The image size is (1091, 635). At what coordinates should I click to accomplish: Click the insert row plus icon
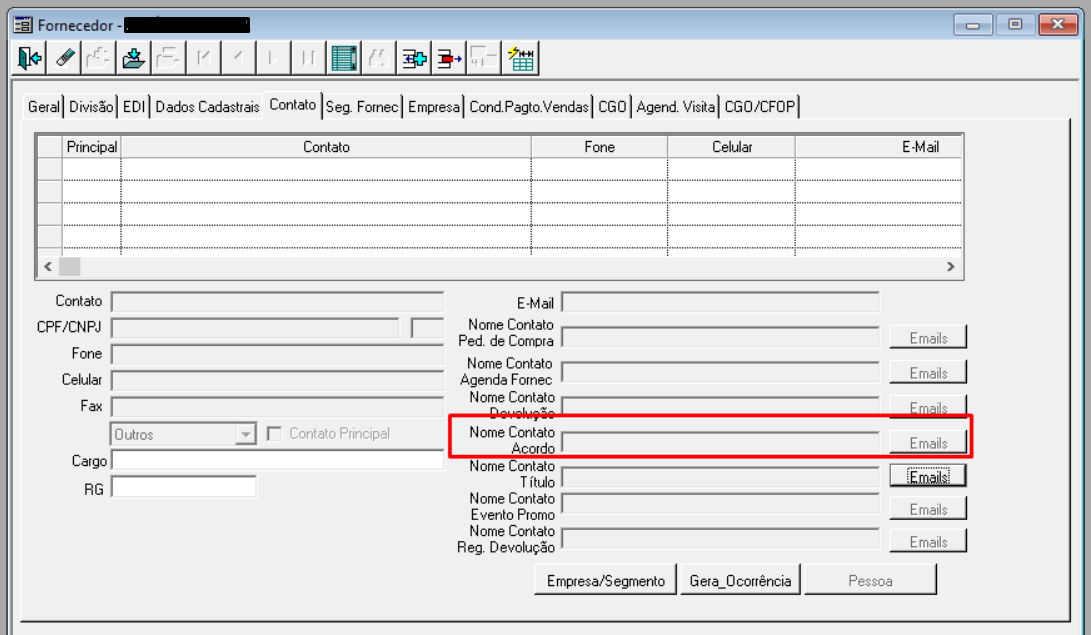(413, 58)
